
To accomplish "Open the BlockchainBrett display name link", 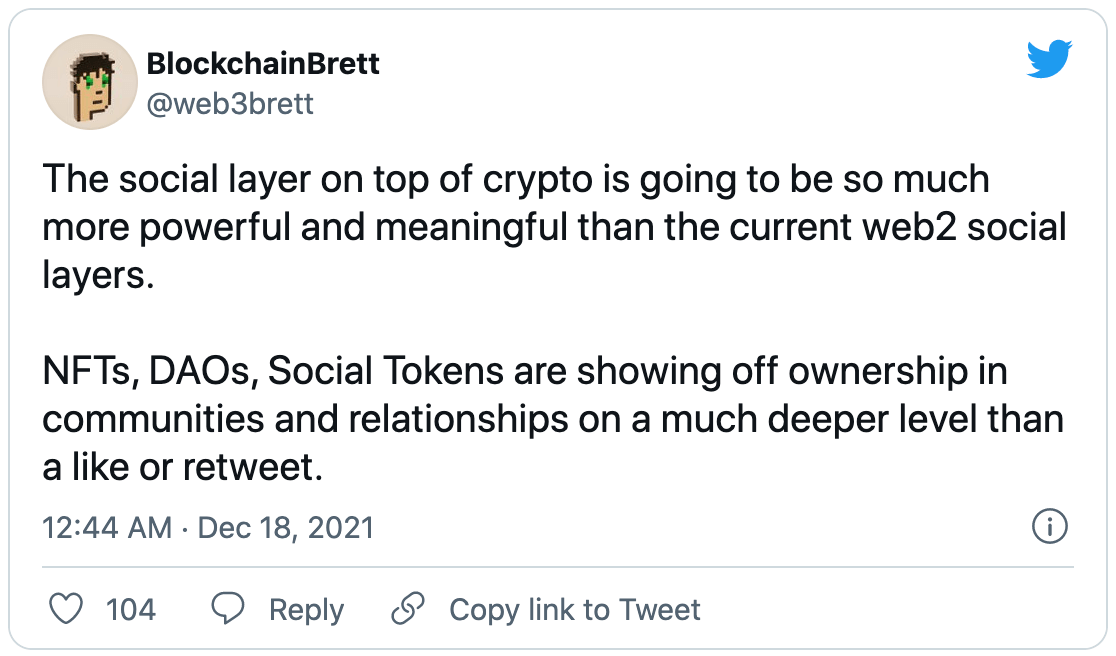I will pyautogui.click(x=263, y=65).
